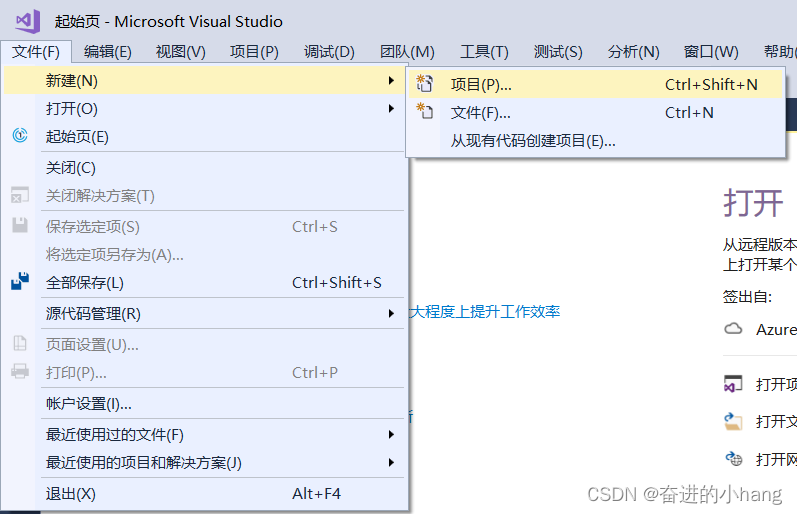Open the 视图(V) menu

click(x=180, y=52)
